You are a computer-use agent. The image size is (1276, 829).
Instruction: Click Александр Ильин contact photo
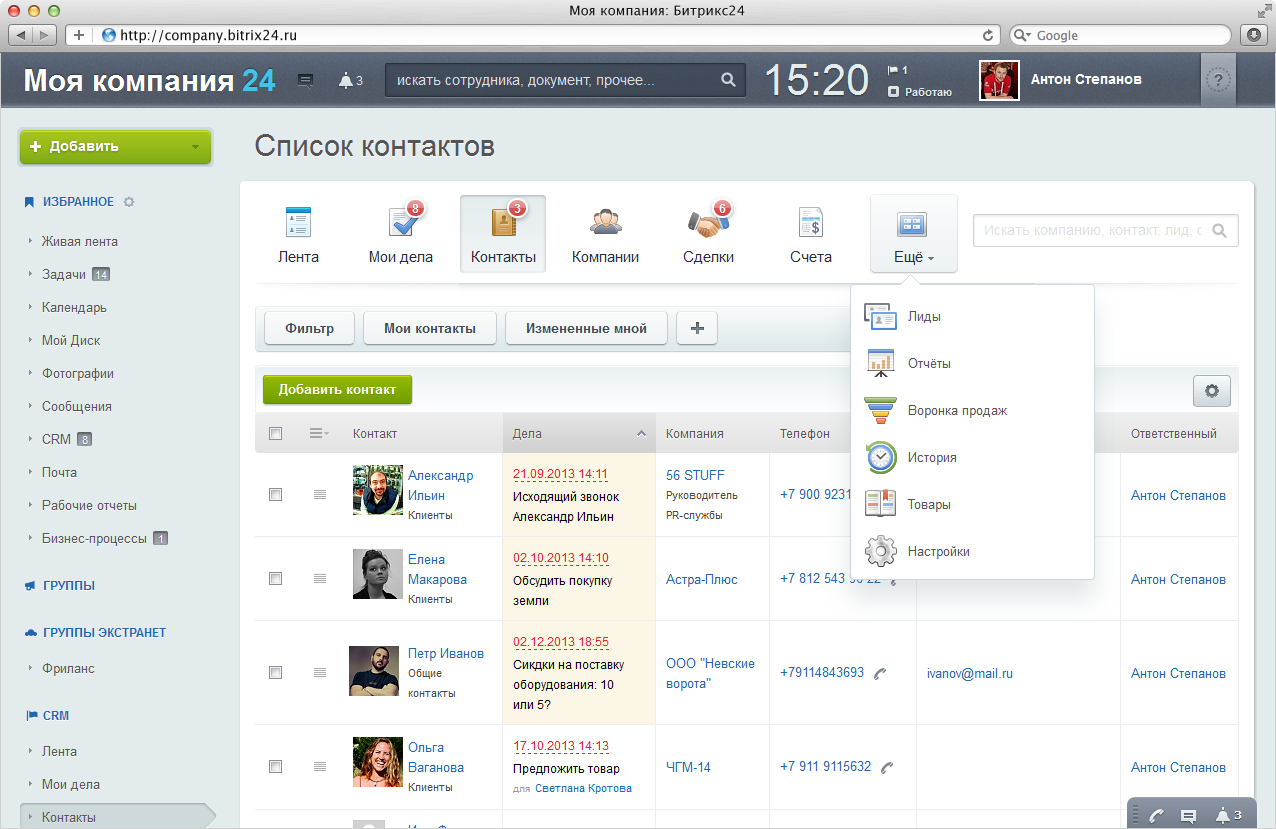(378, 490)
